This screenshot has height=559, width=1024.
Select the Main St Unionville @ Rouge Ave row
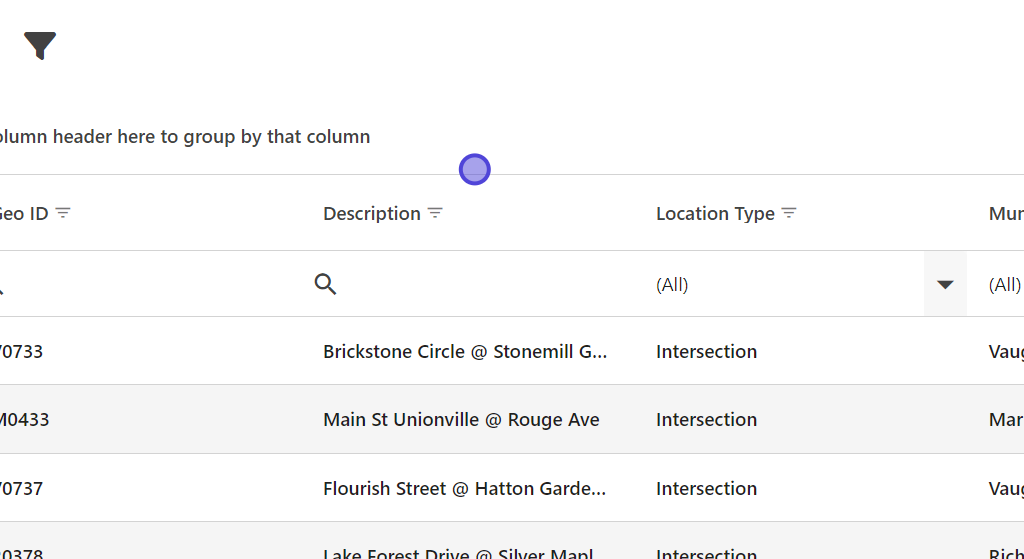tap(461, 419)
